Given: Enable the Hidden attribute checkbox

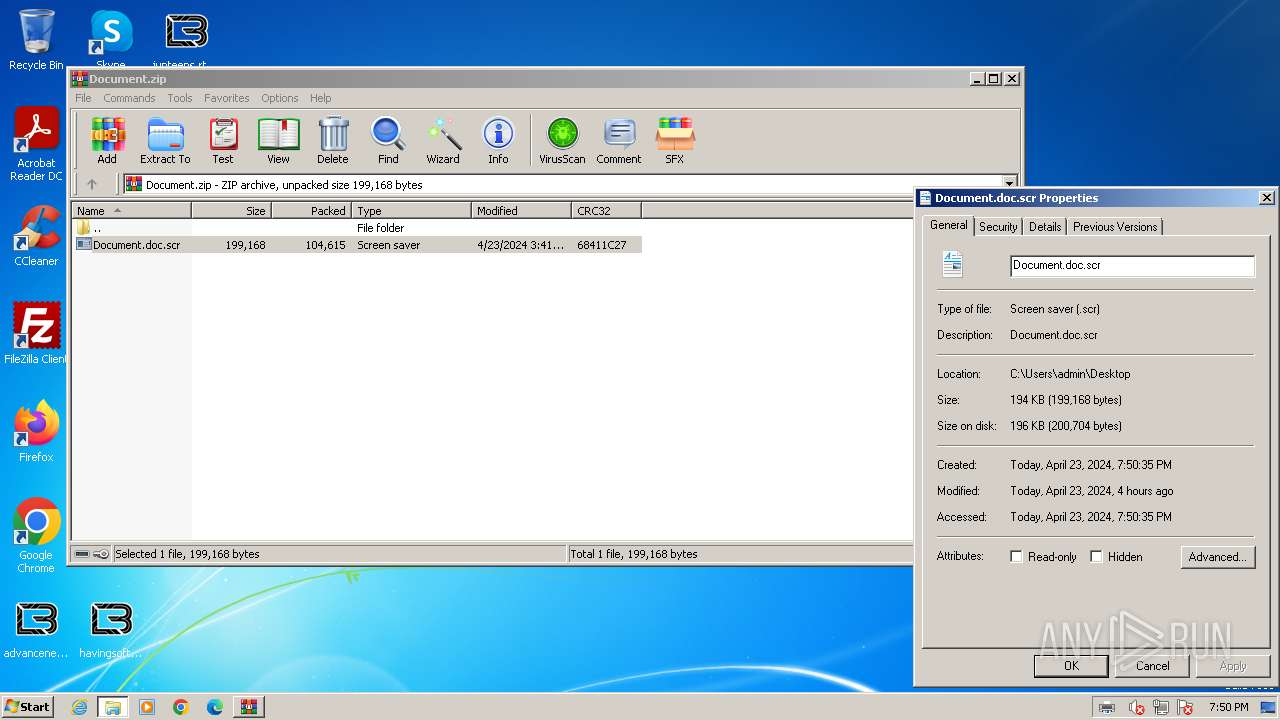Looking at the screenshot, I should point(1096,557).
